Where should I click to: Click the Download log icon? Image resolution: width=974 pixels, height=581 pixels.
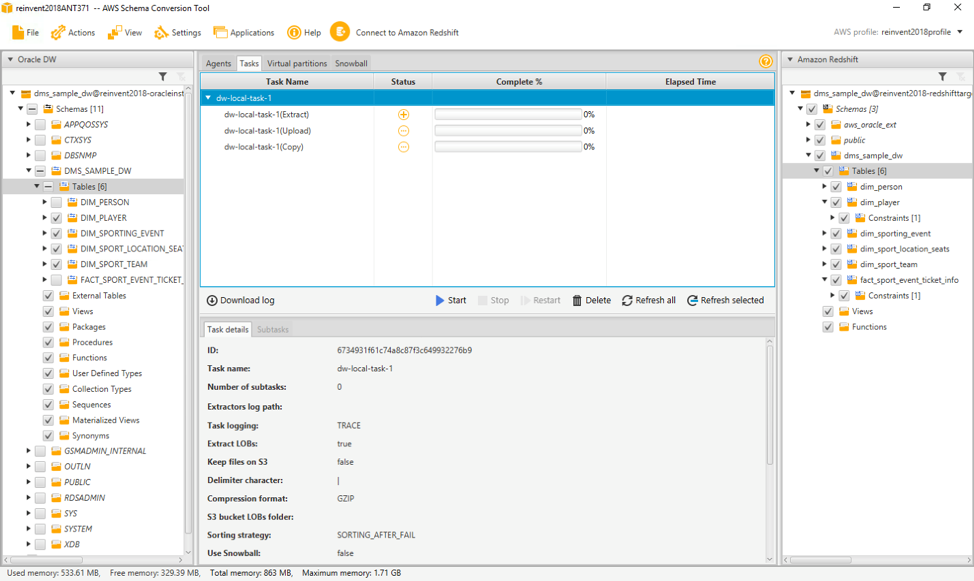pyautogui.click(x=212, y=300)
